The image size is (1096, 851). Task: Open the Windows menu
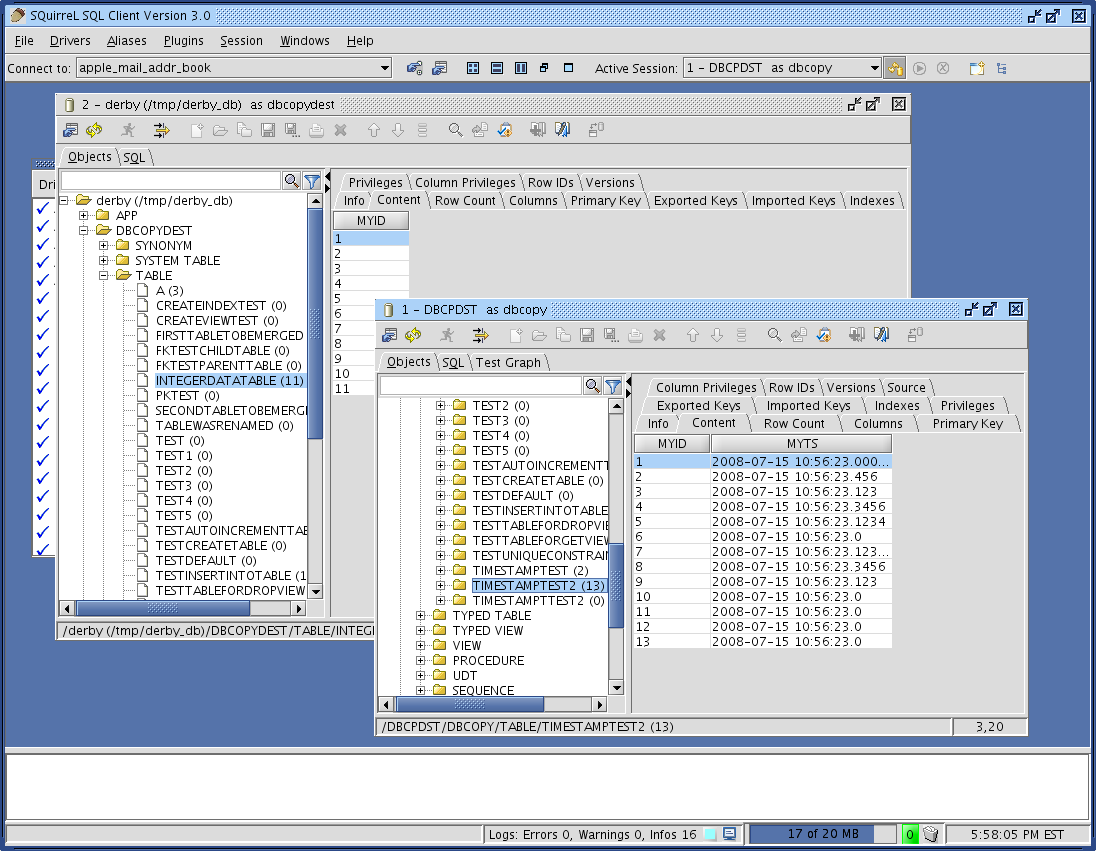(x=304, y=41)
